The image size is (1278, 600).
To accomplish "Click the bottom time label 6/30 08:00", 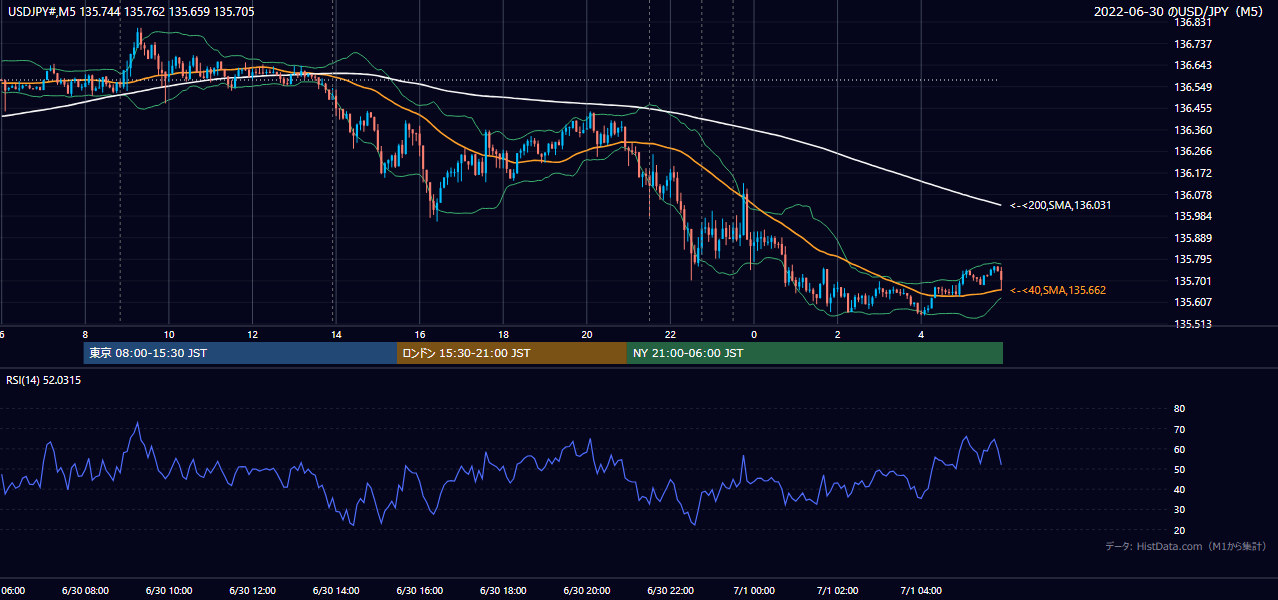I will 85,591.
